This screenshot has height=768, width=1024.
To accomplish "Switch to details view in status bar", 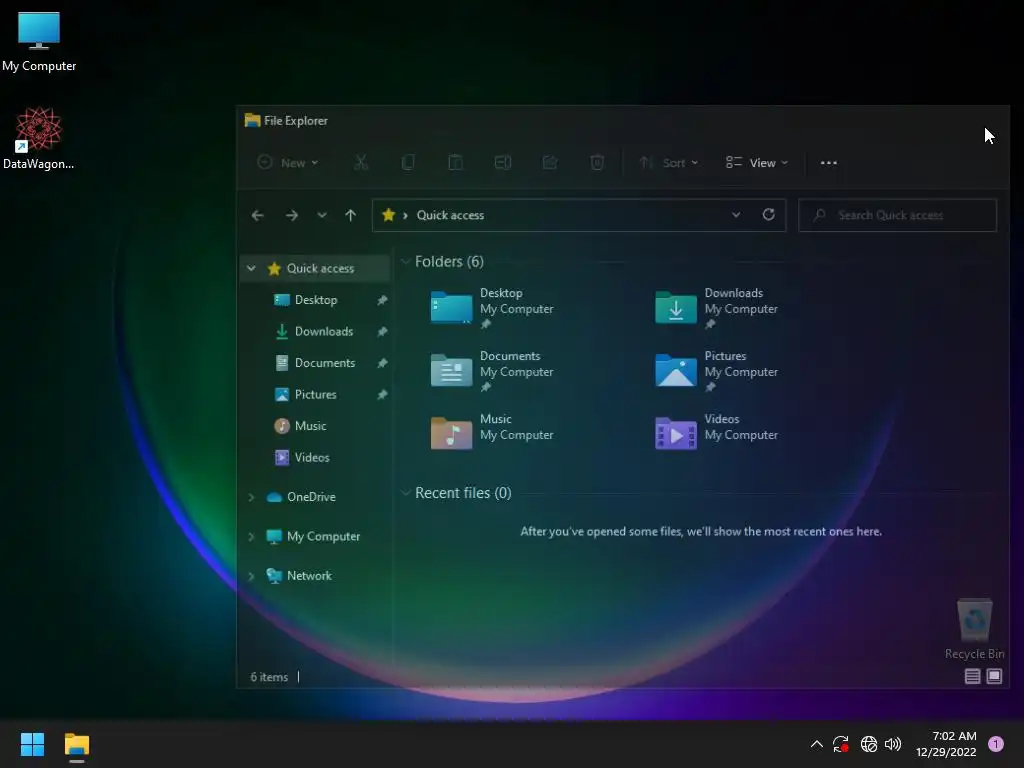I will 972,677.
